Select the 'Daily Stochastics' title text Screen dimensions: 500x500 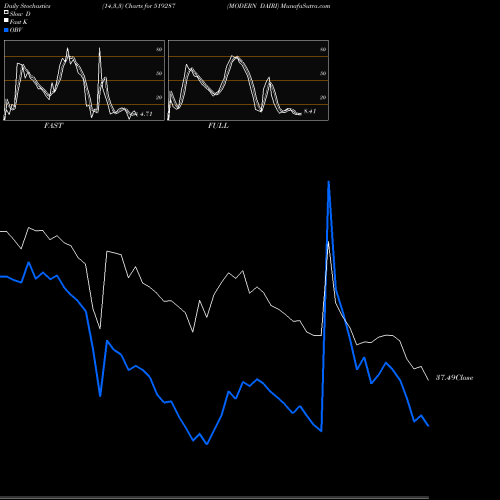coord(27,6)
